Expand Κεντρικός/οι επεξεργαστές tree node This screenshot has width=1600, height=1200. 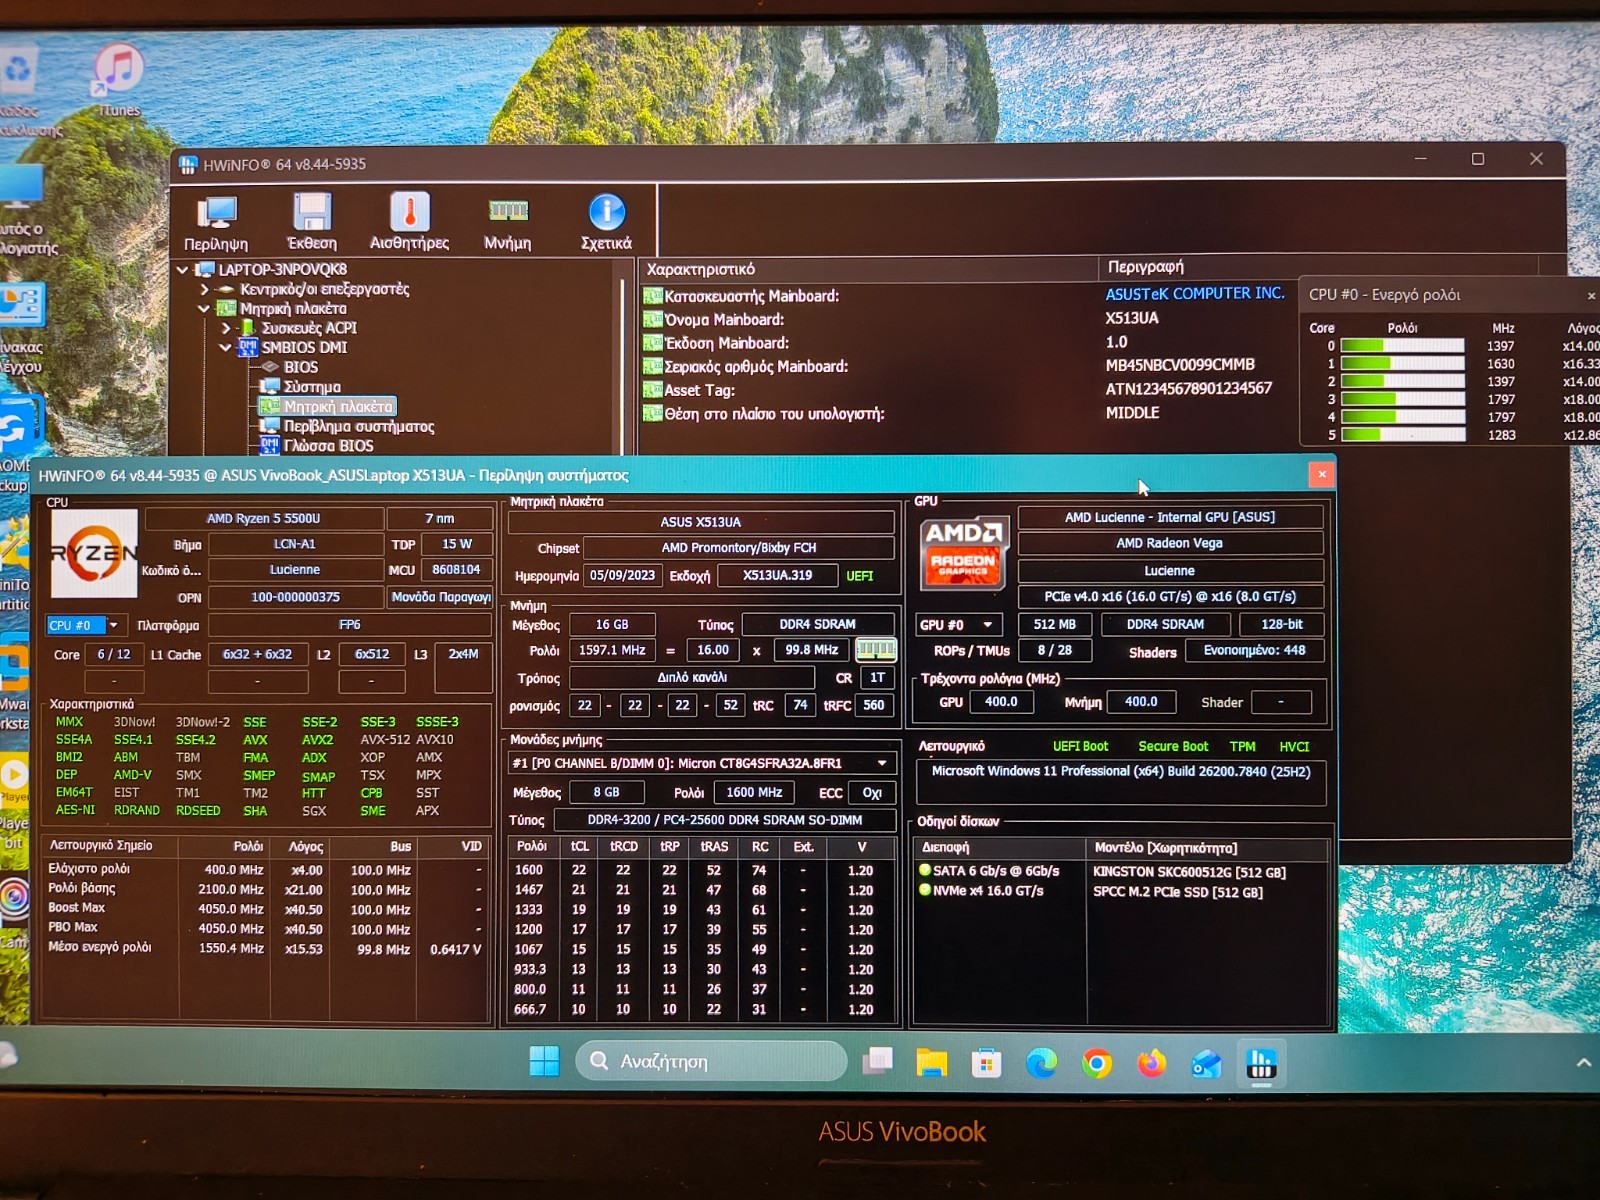[204, 289]
